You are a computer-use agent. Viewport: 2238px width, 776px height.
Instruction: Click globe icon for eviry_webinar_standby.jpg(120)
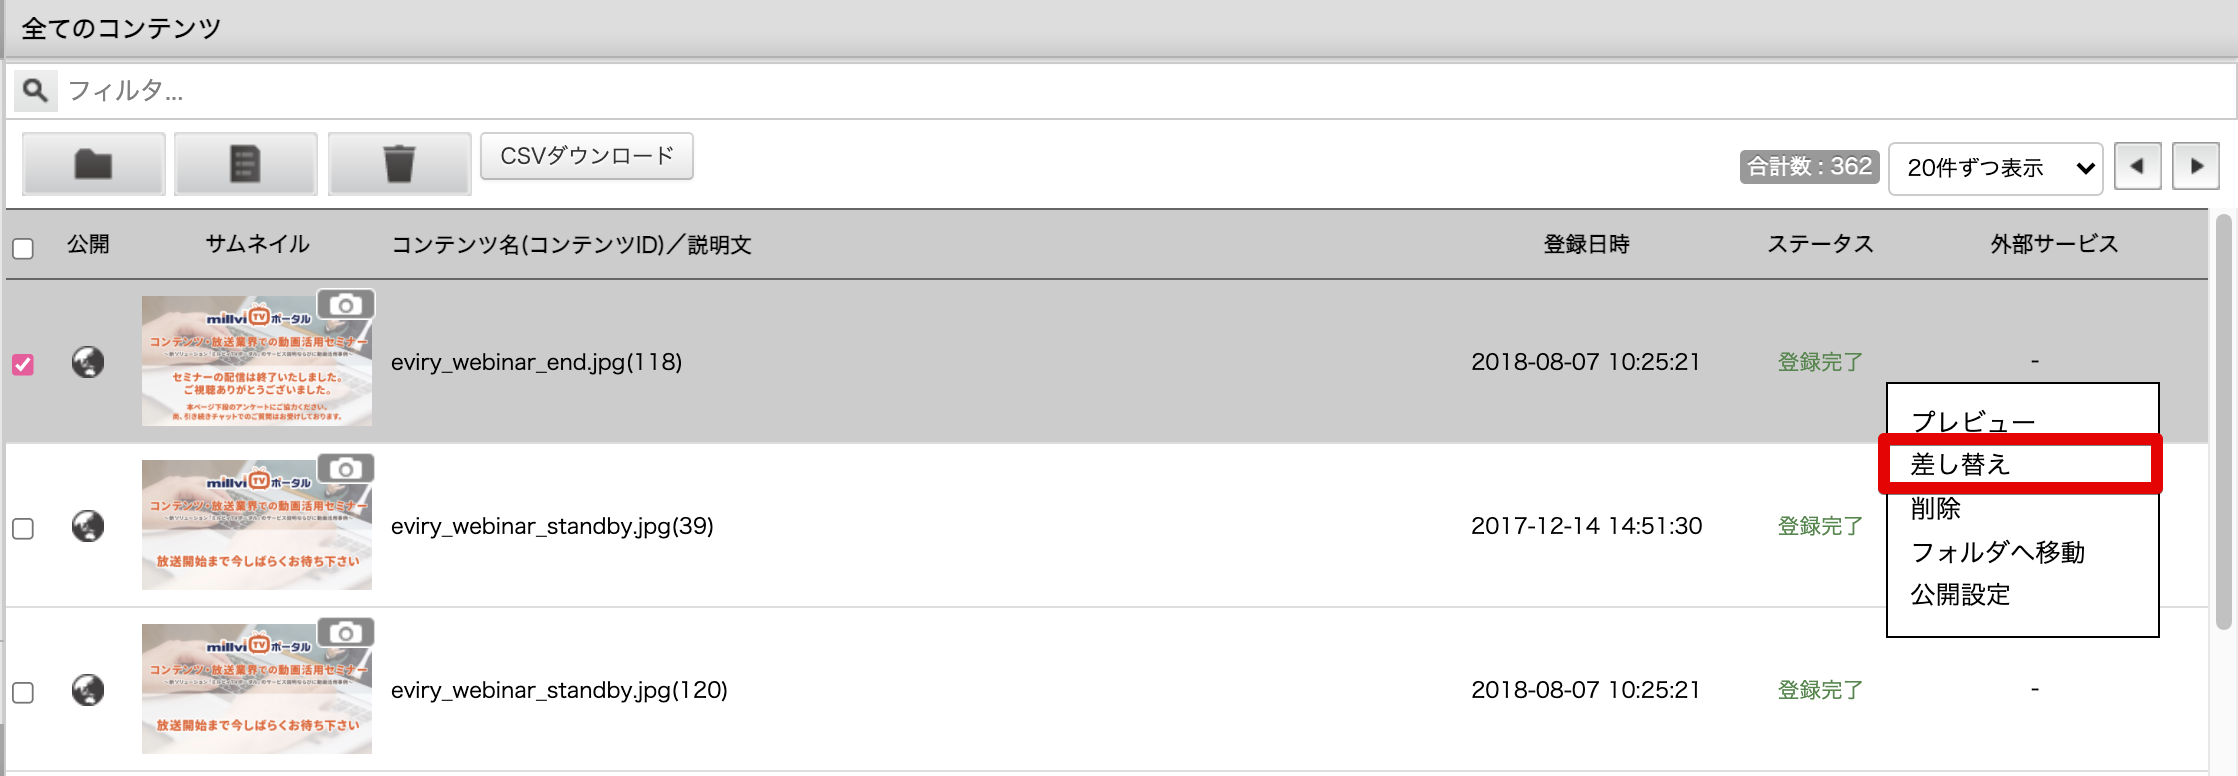pyautogui.click(x=88, y=690)
